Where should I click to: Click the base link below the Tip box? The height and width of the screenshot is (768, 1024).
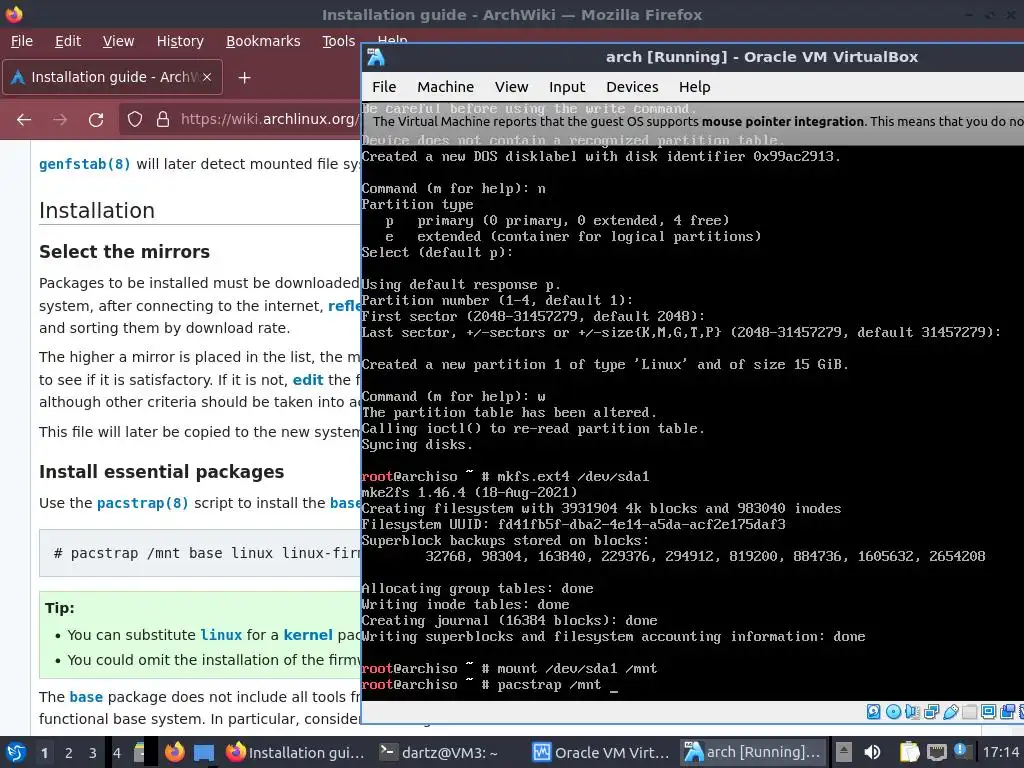[86, 697]
